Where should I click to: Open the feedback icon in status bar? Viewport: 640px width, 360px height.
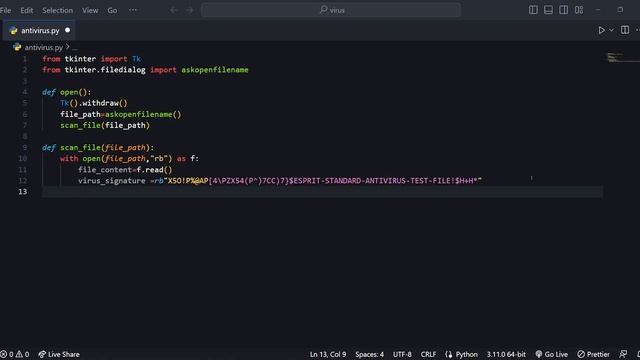[x=623, y=354]
